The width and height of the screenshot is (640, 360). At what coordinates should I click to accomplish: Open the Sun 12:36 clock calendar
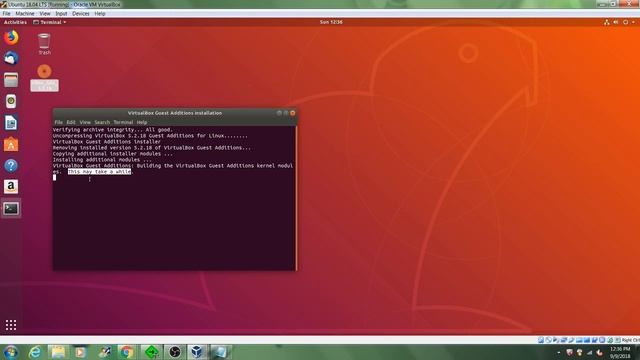(331, 22)
